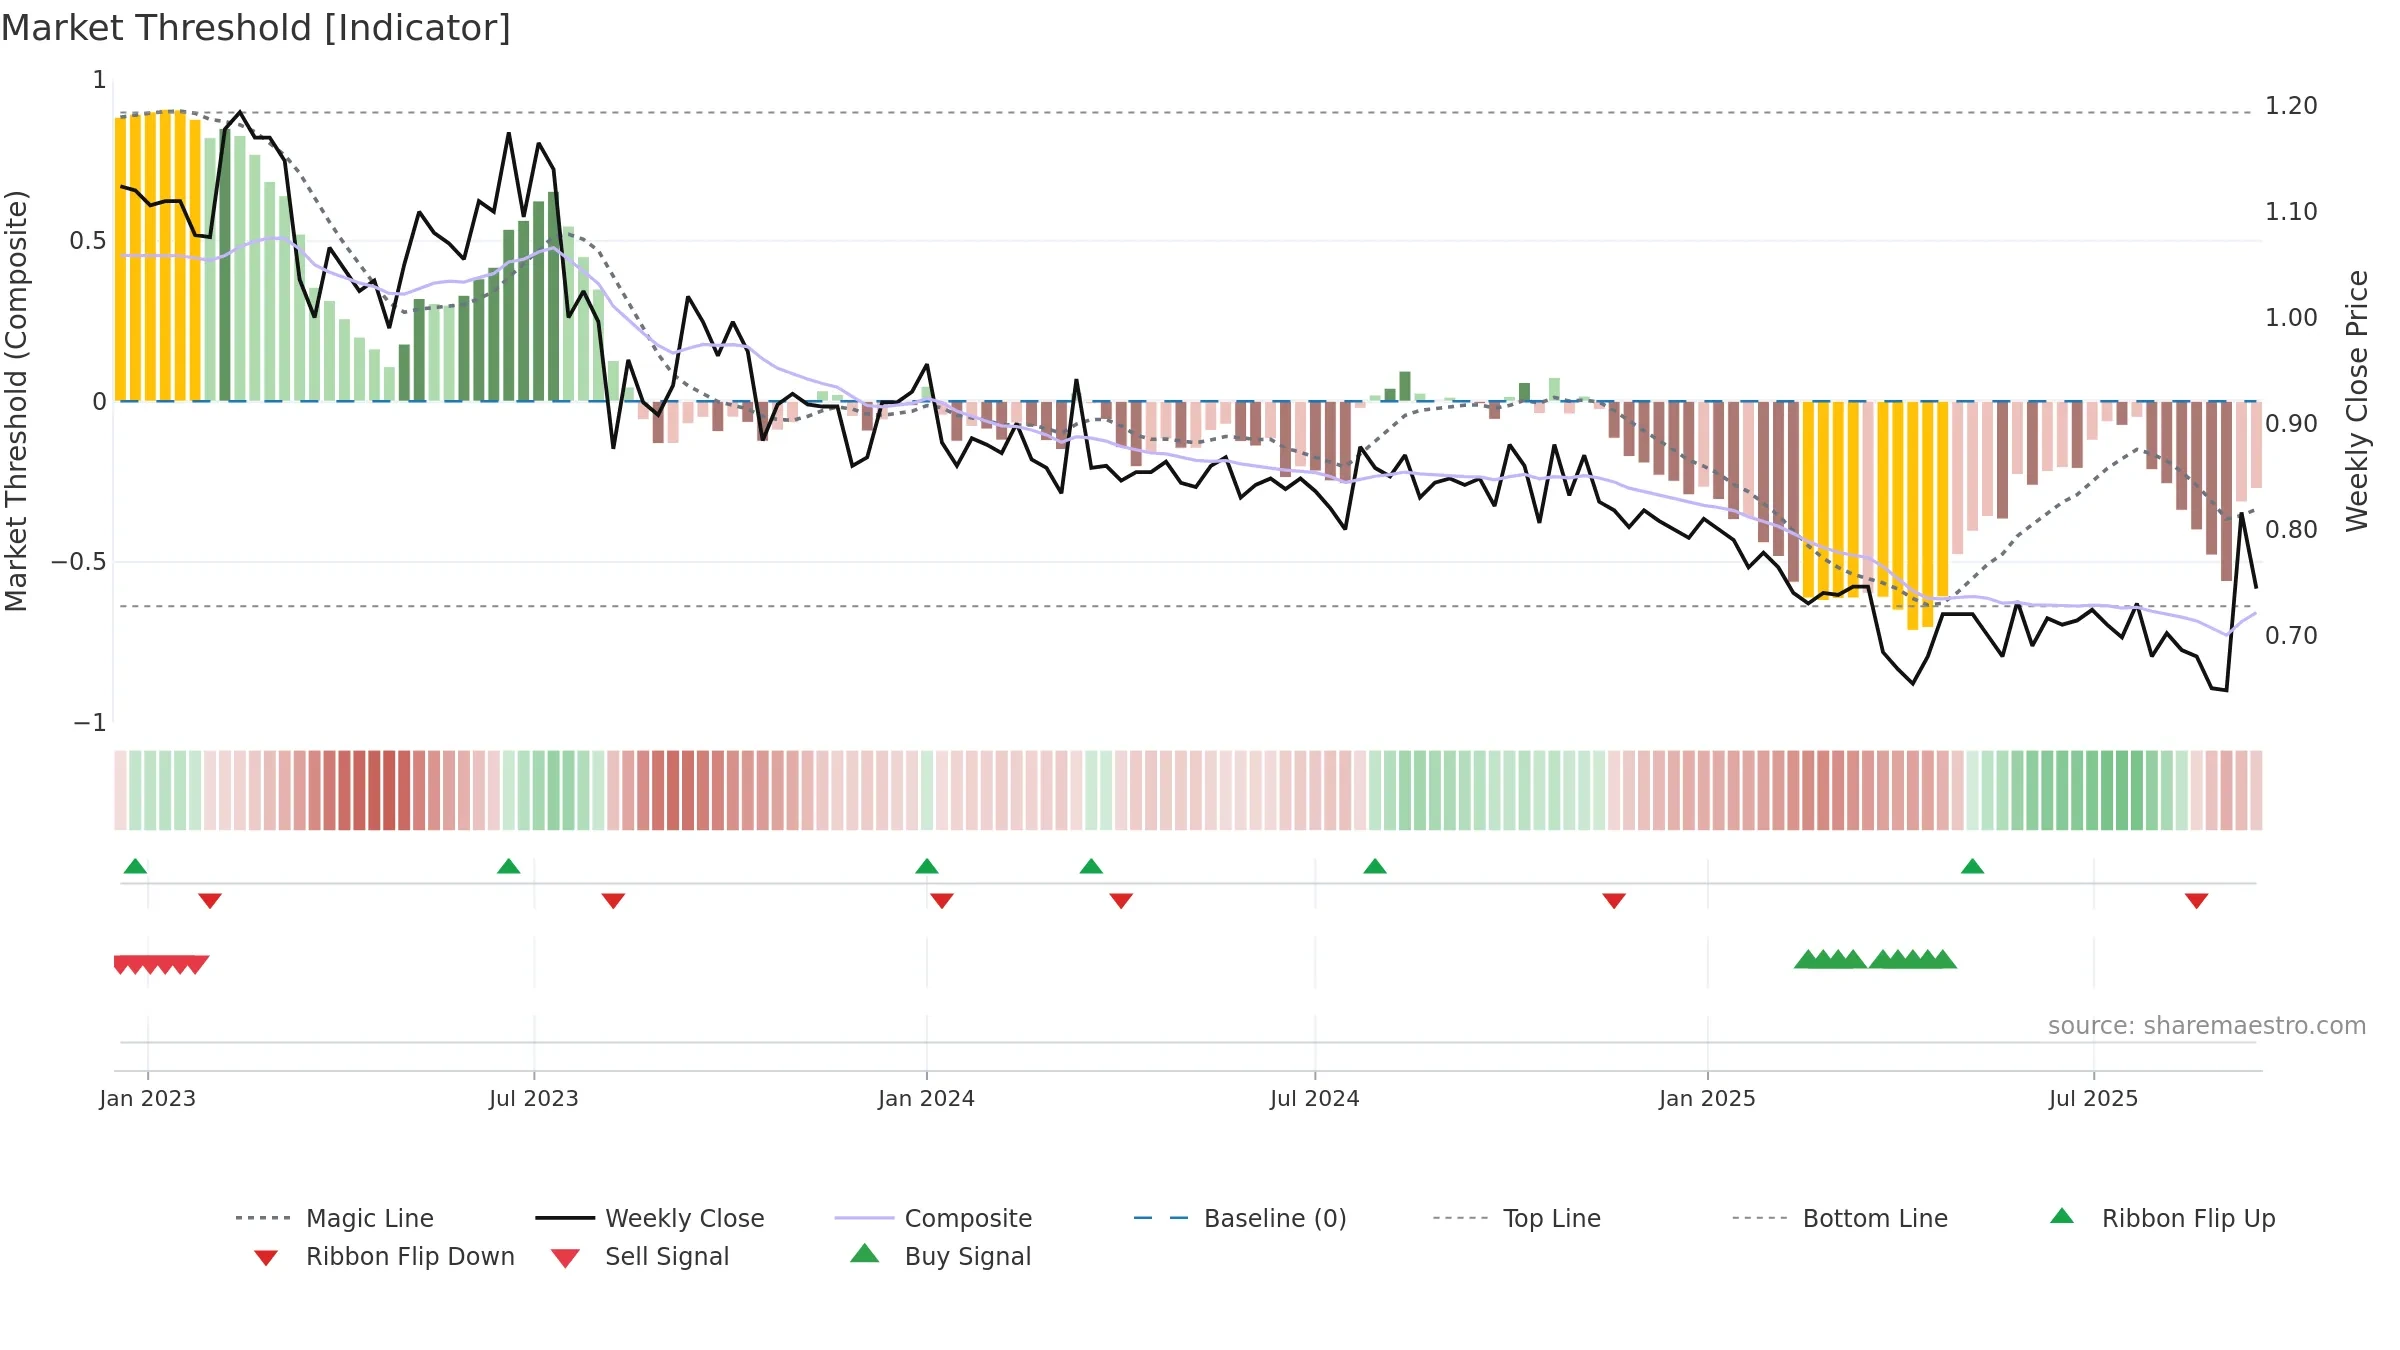Click the ribbon flip down marker between Jul 2023 and Jan 2024
Viewport: 2400px width, 1350px height.
tap(613, 901)
